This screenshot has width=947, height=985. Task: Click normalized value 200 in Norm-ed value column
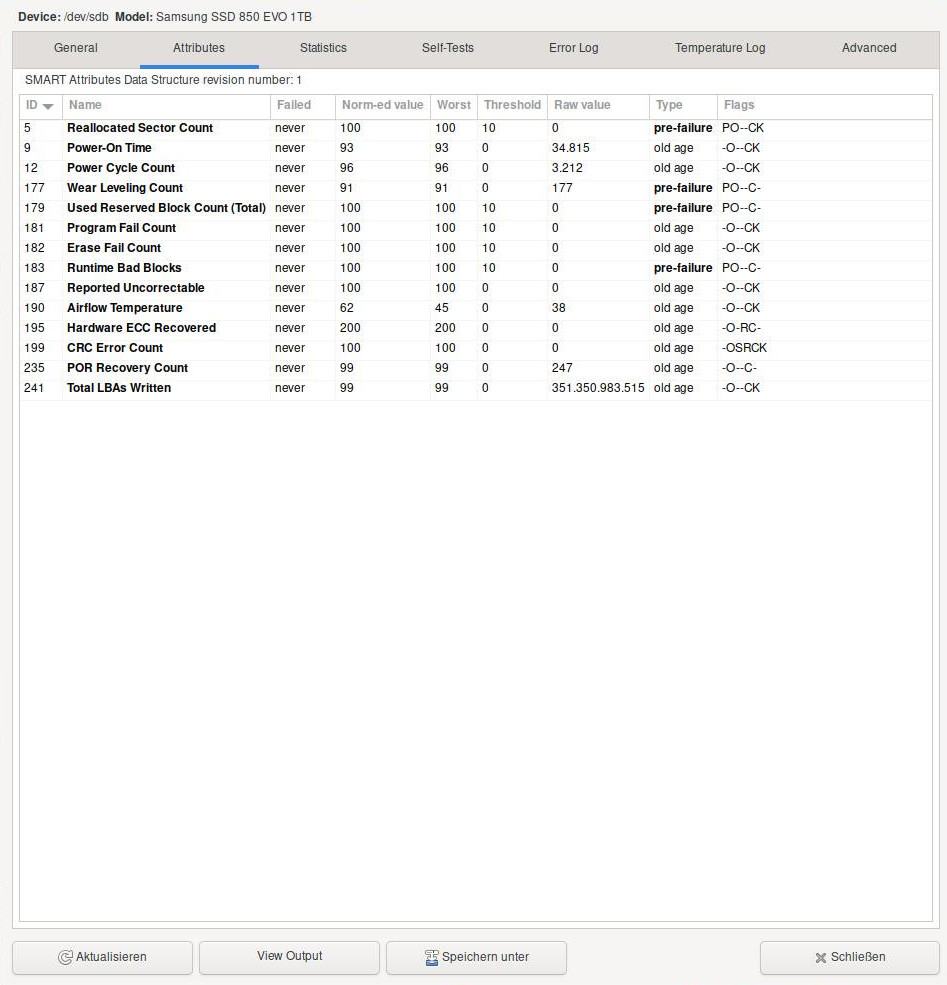coord(350,328)
